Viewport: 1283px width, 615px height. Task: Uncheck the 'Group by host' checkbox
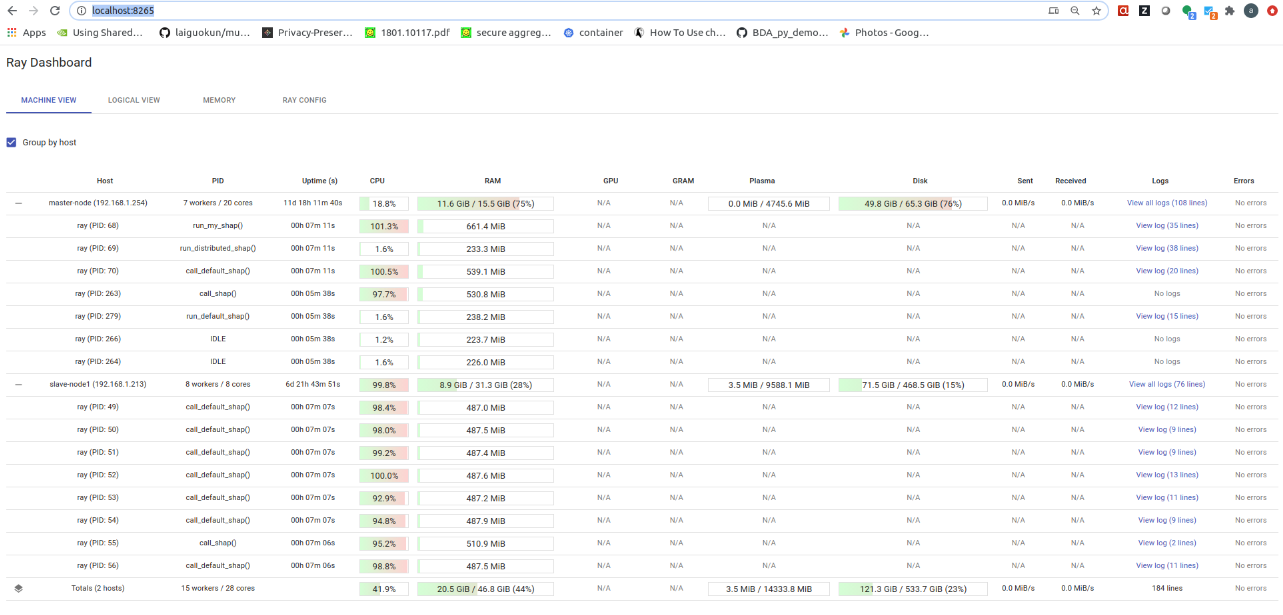click(x=12, y=142)
